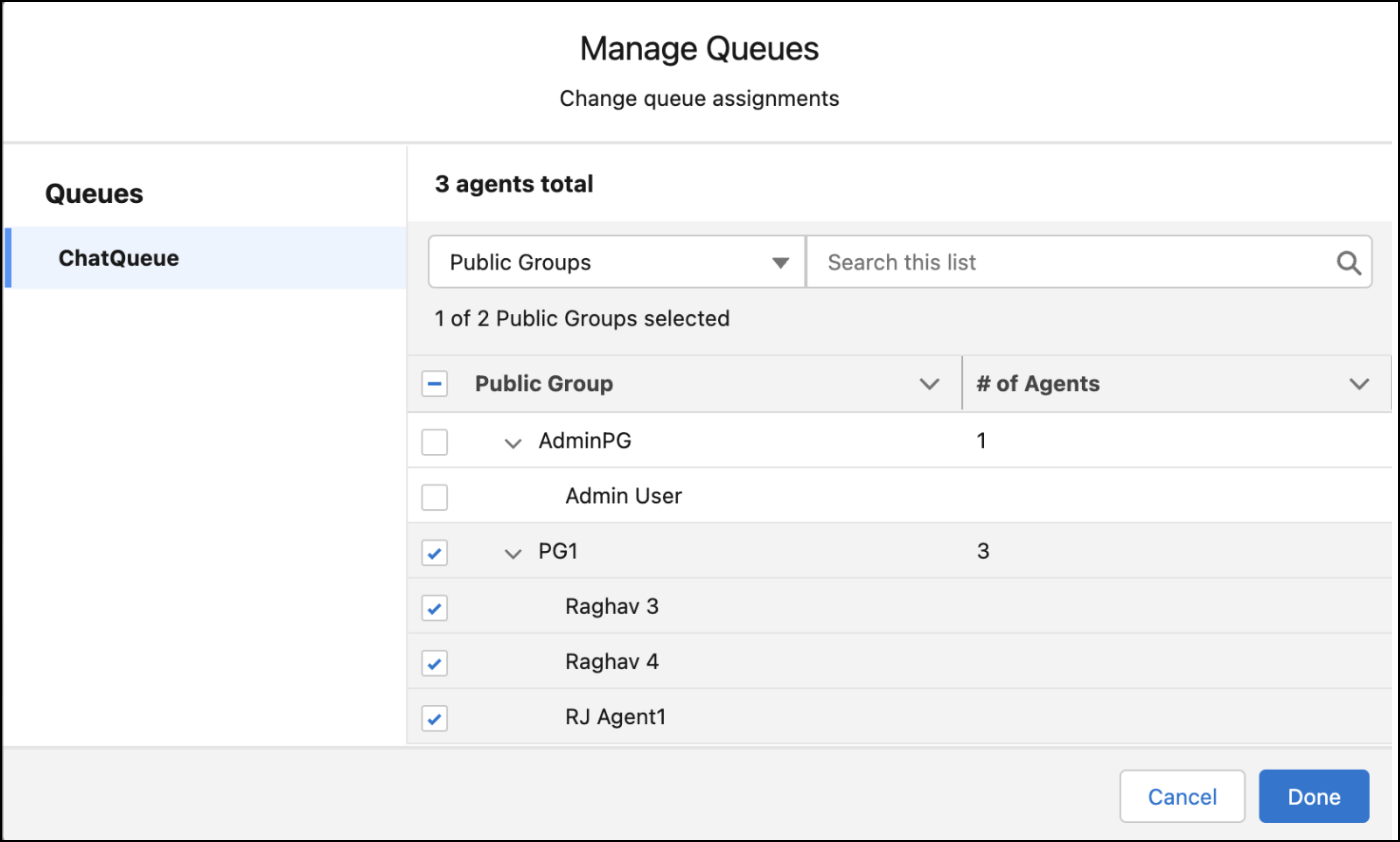
Task: Click the search magnifier icon
Action: [x=1348, y=263]
